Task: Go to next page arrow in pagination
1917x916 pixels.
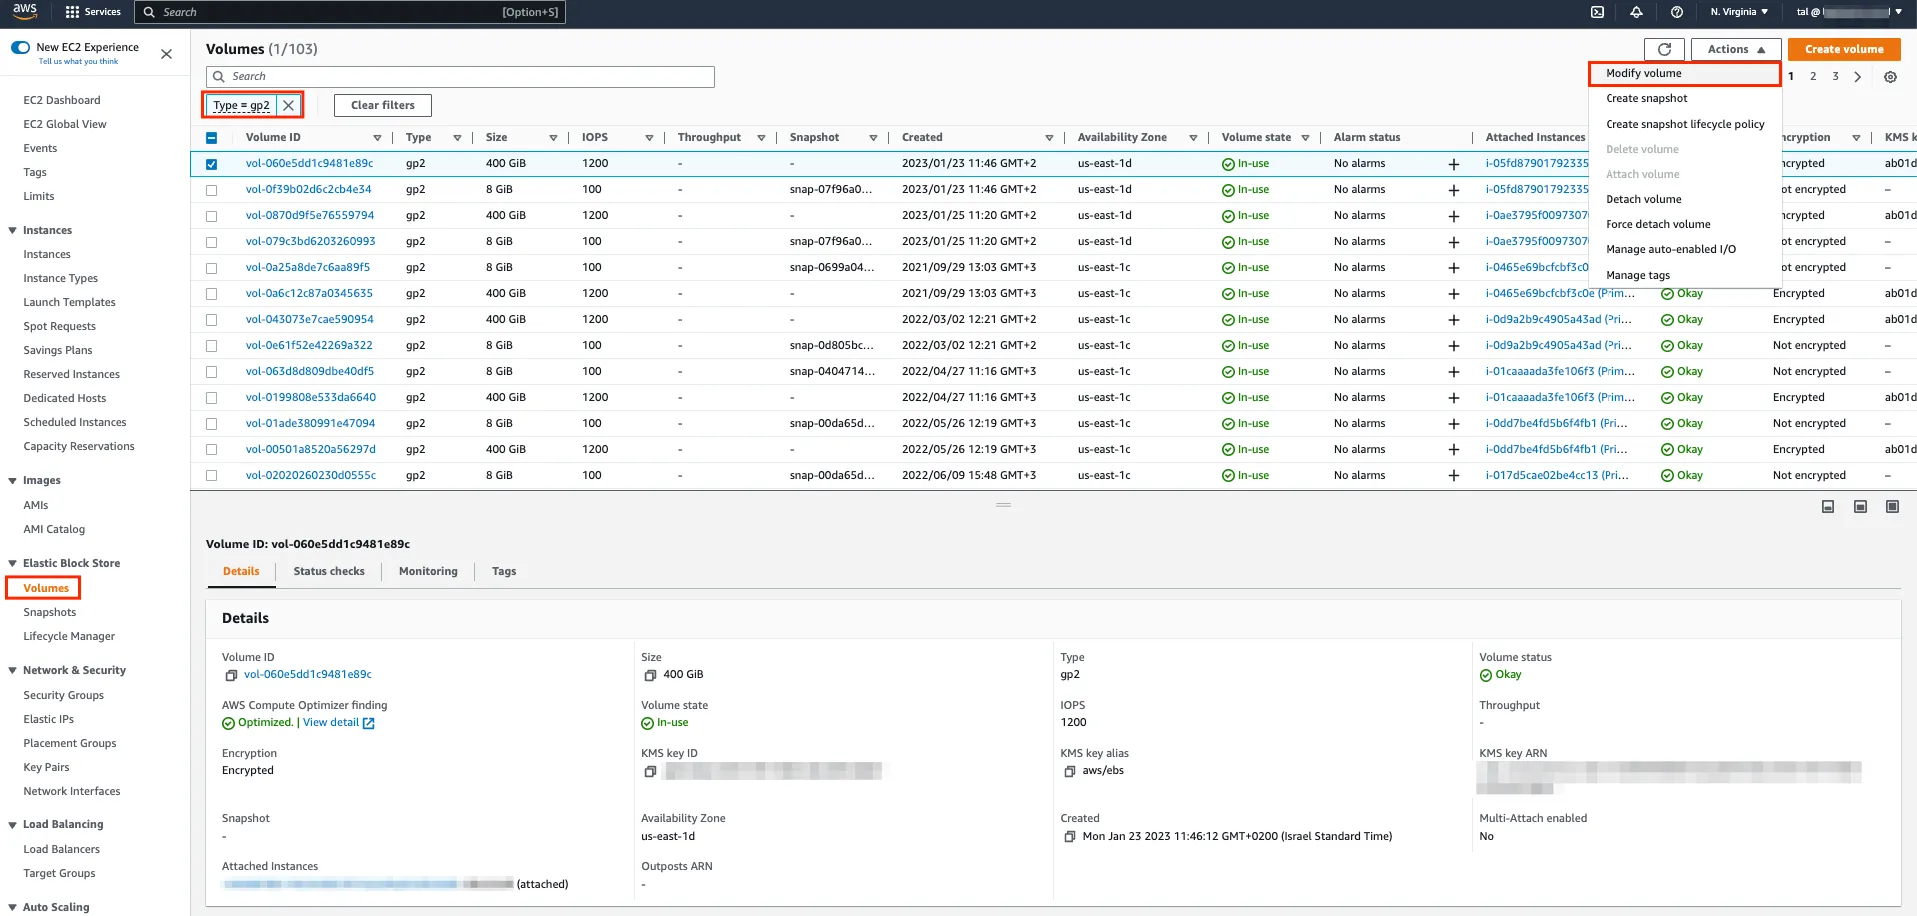Action: tap(1858, 77)
